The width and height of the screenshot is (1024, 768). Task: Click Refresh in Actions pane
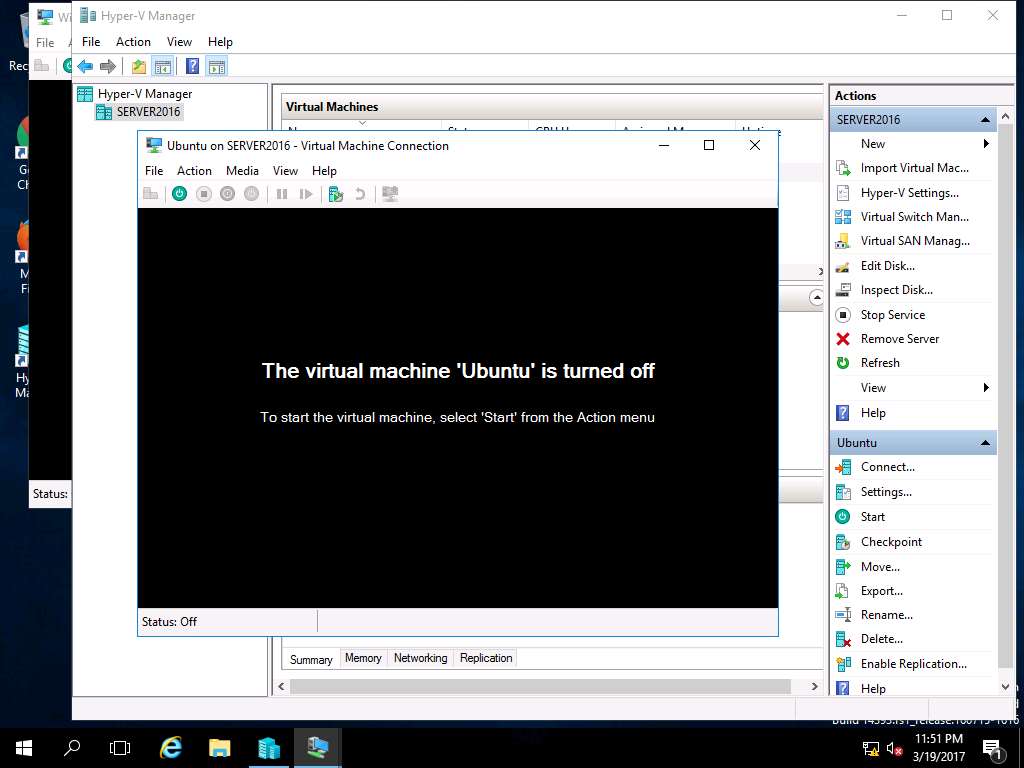pyautogui.click(x=880, y=363)
